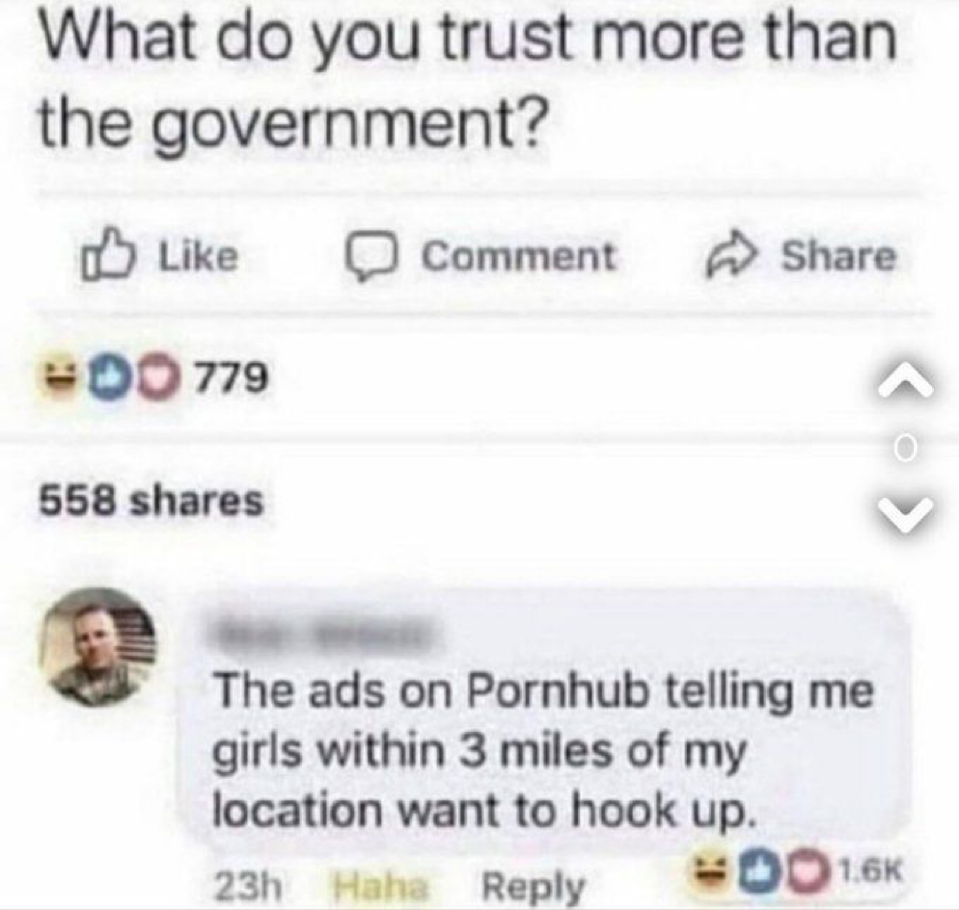The height and width of the screenshot is (910, 959).
Task: Click the small circle between the chevrons
Action: (x=906, y=449)
